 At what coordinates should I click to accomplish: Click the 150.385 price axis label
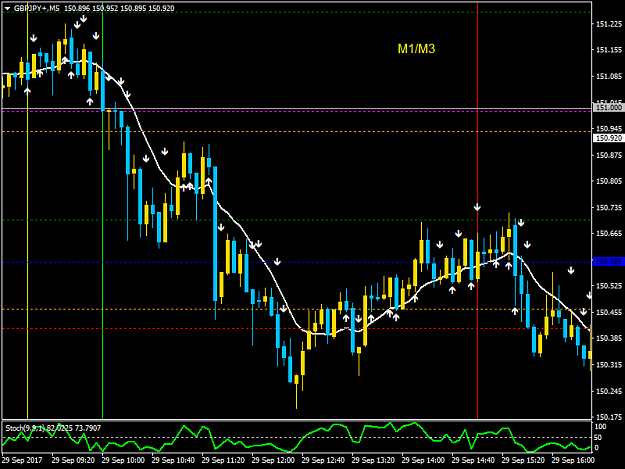pos(609,338)
